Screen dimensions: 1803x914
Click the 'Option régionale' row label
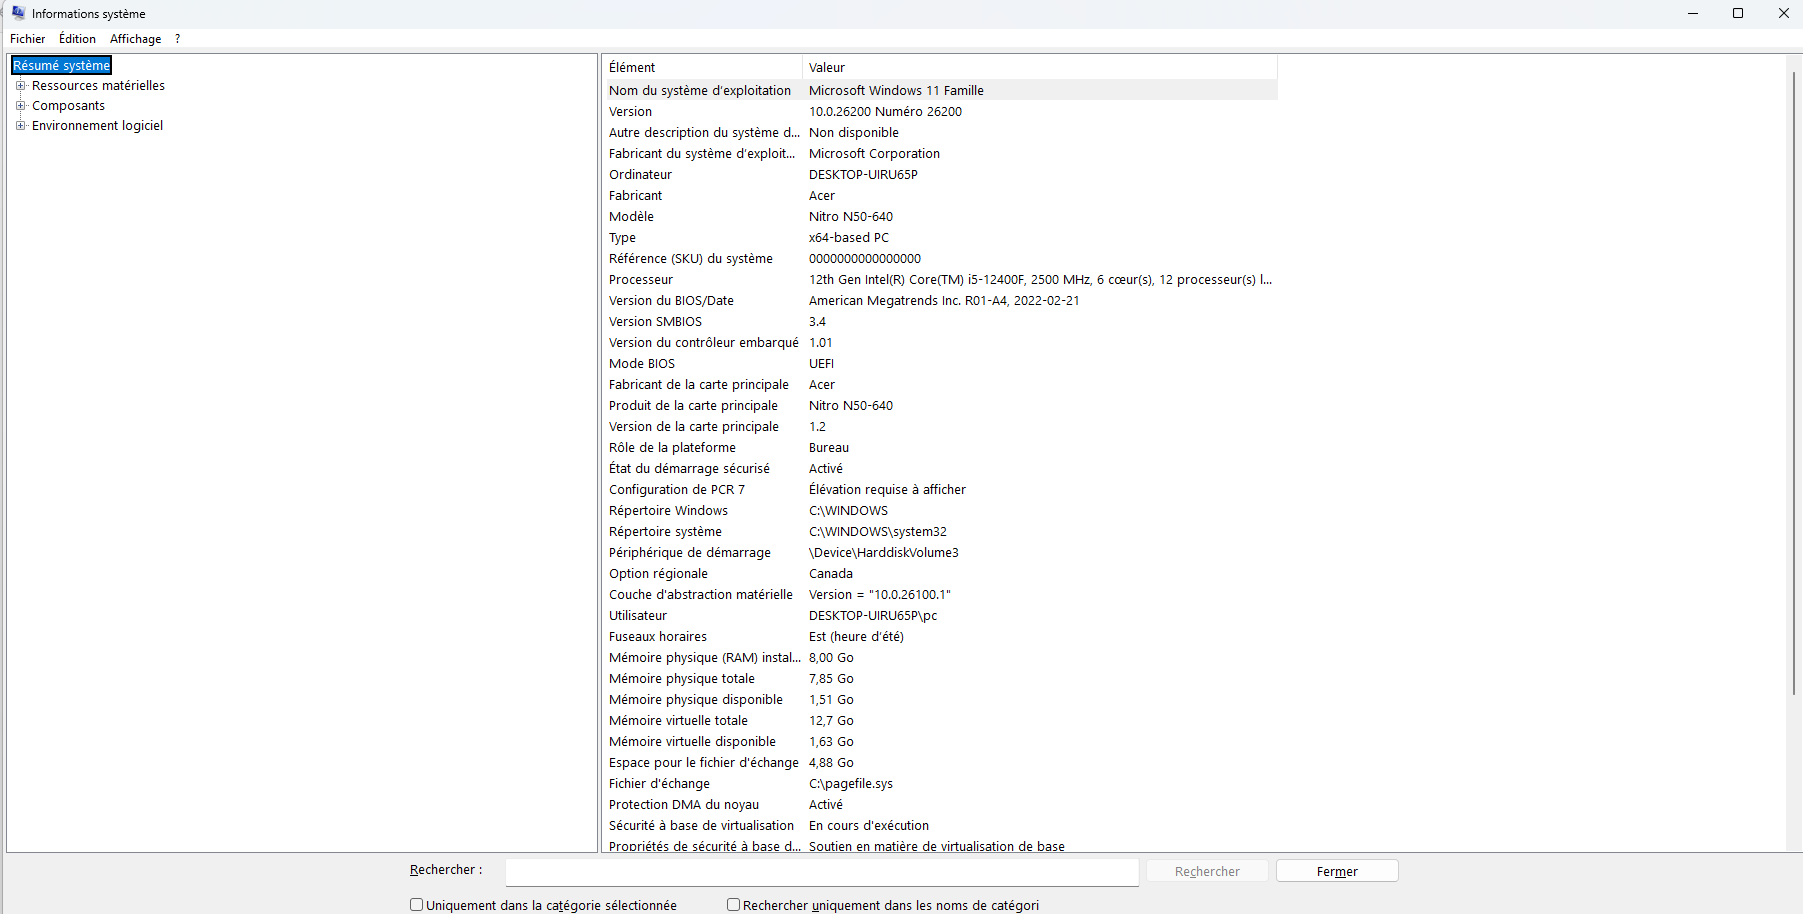pyautogui.click(x=658, y=574)
